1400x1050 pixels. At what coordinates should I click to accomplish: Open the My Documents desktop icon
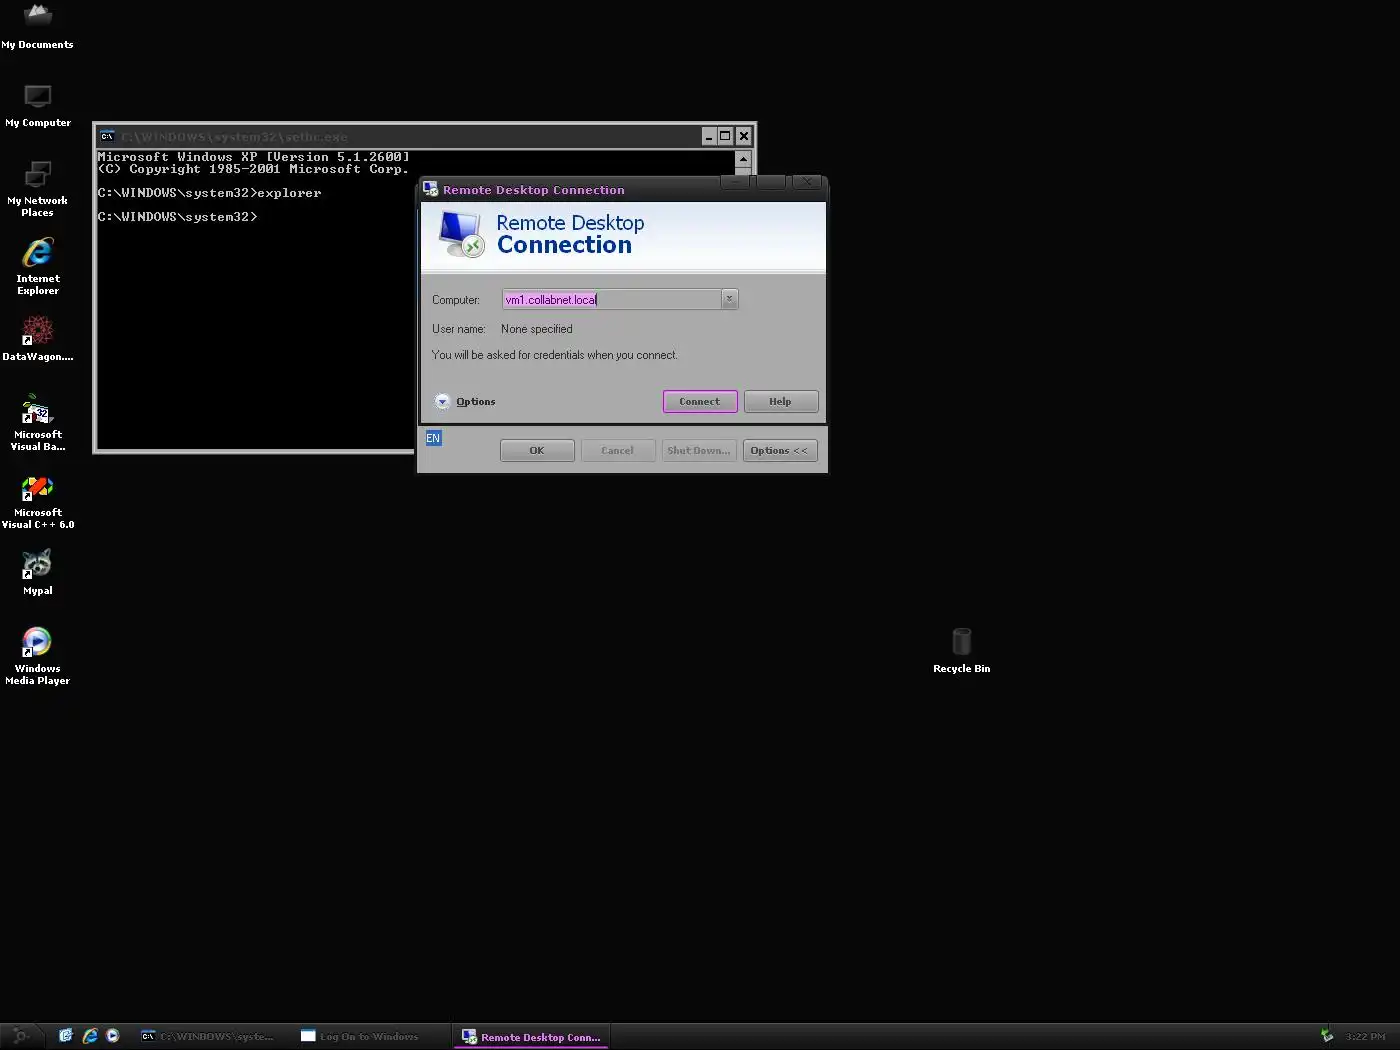click(37, 27)
